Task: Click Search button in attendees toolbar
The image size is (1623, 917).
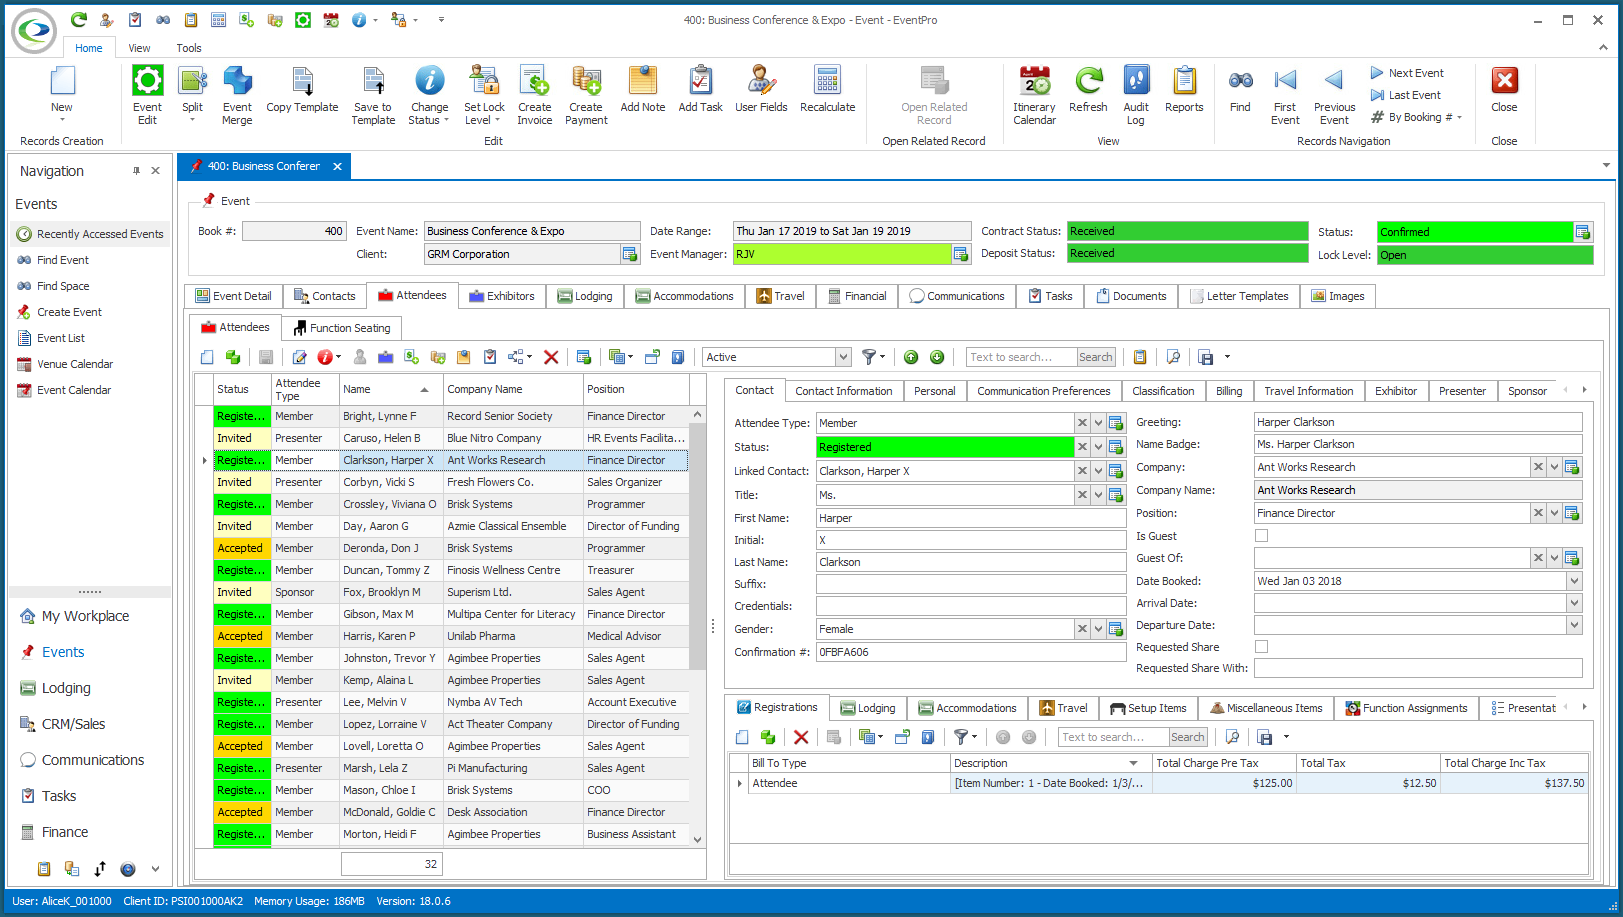Action: coord(1095,357)
